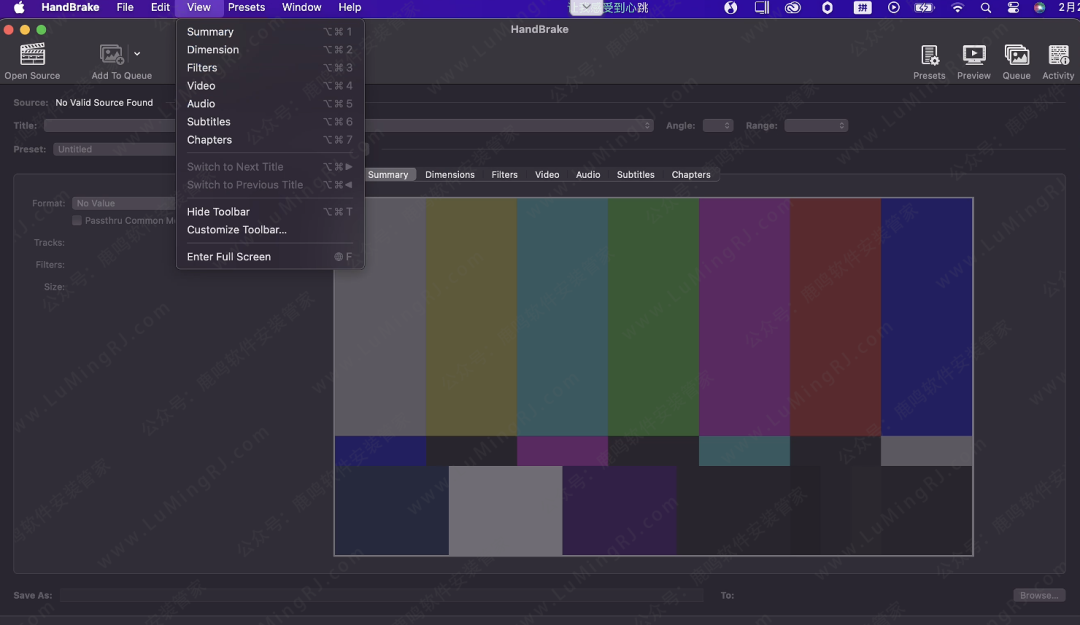
Task: Click the Apple menu icon
Action: coord(19,8)
